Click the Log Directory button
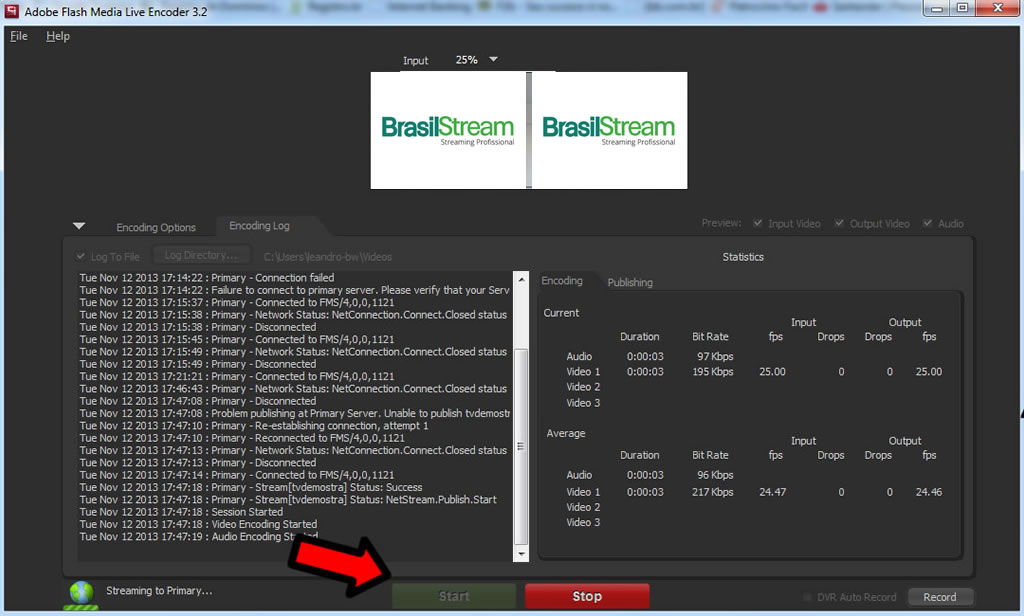Viewport: 1024px width, 616px height. pyautogui.click(x=200, y=255)
